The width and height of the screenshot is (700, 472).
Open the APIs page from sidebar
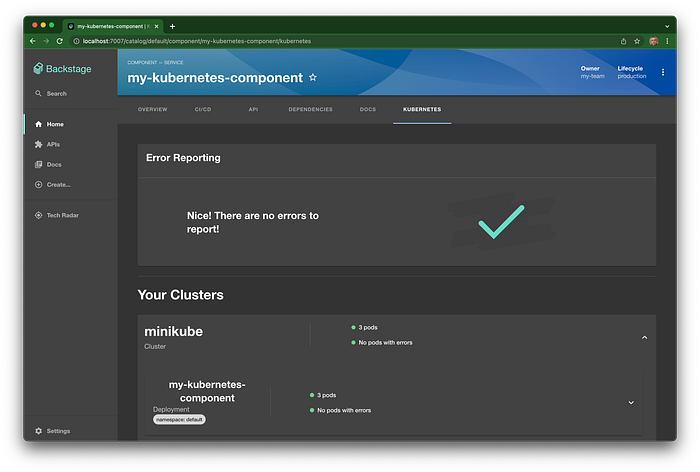pyautogui.click(x=47, y=144)
